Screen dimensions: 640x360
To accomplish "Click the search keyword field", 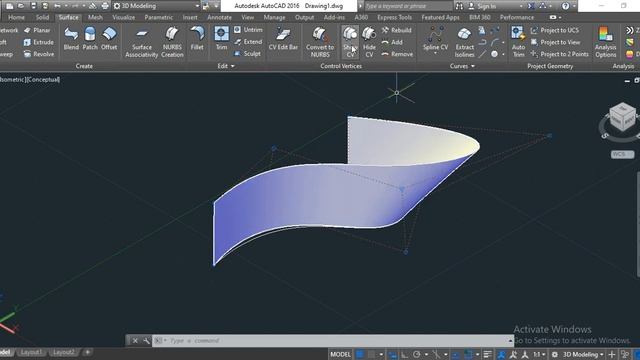I will click(408, 6).
